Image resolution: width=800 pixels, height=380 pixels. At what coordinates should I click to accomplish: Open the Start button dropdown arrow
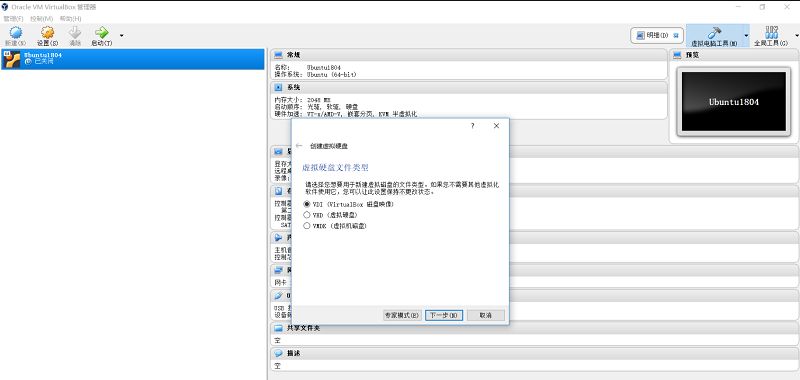click(x=121, y=35)
